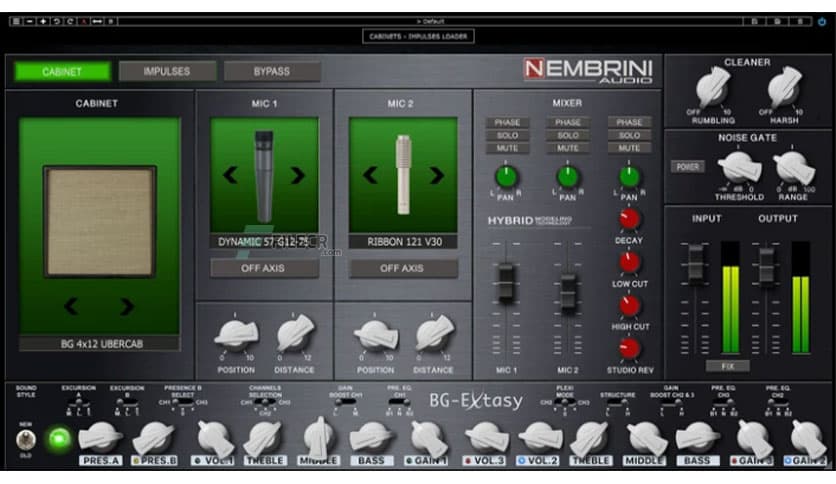Select next cabinet with right arrow

pos(126,306)
